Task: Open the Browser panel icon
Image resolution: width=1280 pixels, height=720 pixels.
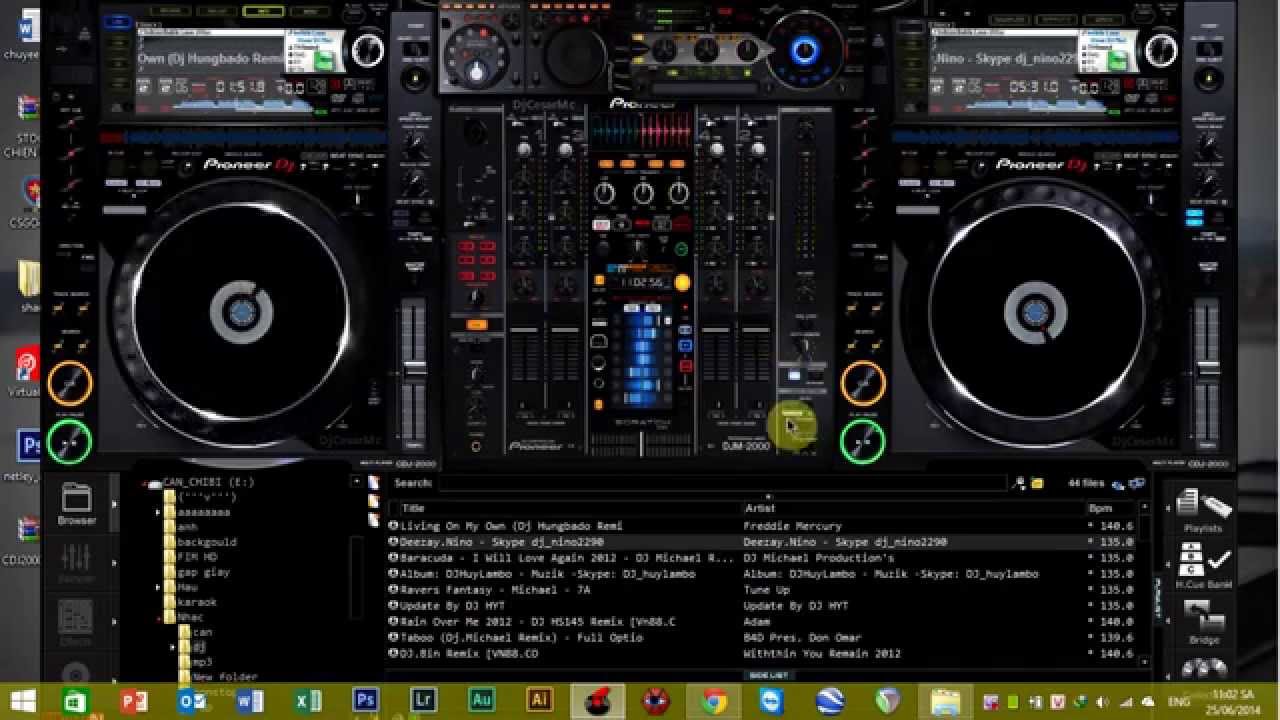Action: pos(76,504)
